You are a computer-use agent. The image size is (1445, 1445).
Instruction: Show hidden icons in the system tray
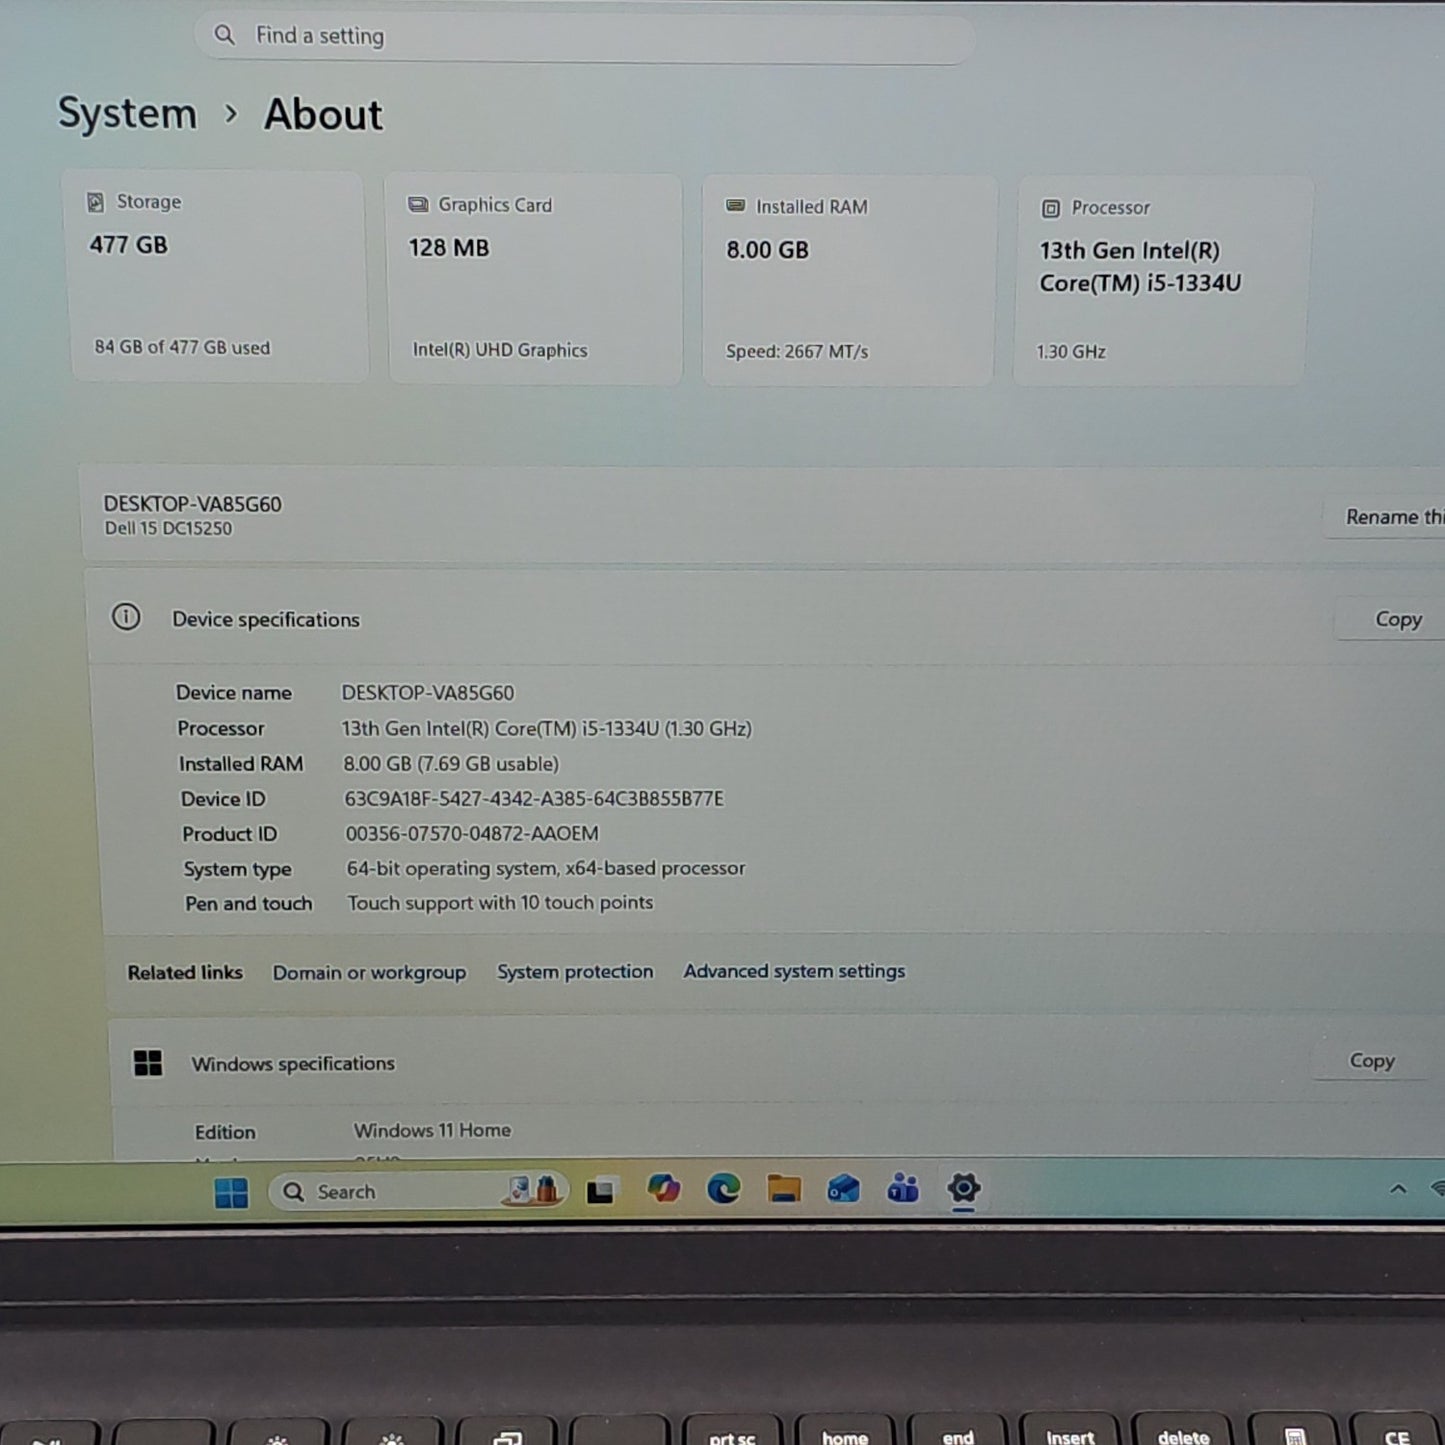pos(1398,1189)
